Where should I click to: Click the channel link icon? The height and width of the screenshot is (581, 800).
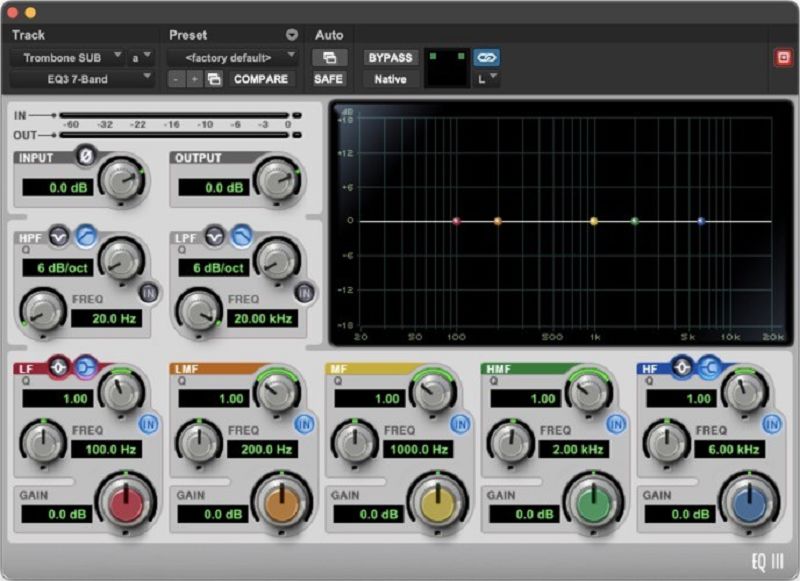(486, 58)
